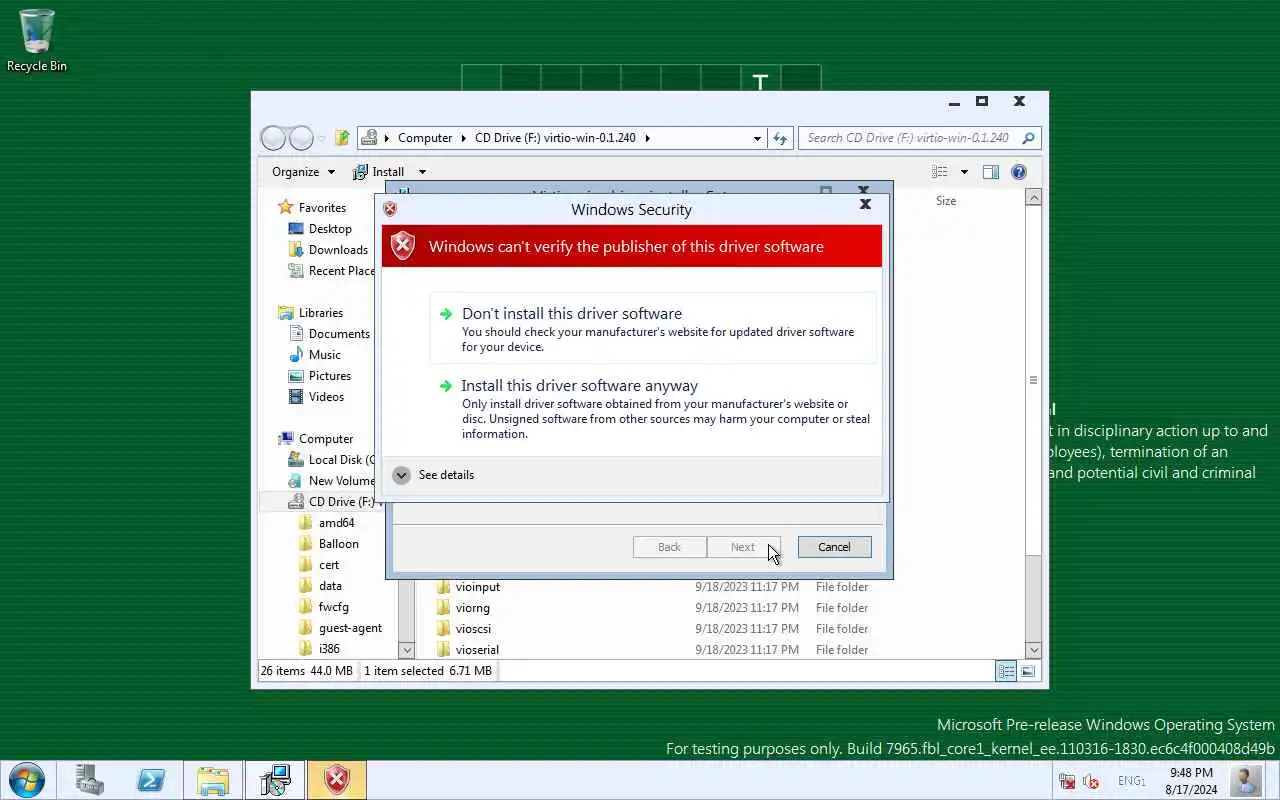Image resolution: width=1280 pixels, height=800 pixels.
Task: Click Explorer back navigation button
Action: [x=274, y=138]
